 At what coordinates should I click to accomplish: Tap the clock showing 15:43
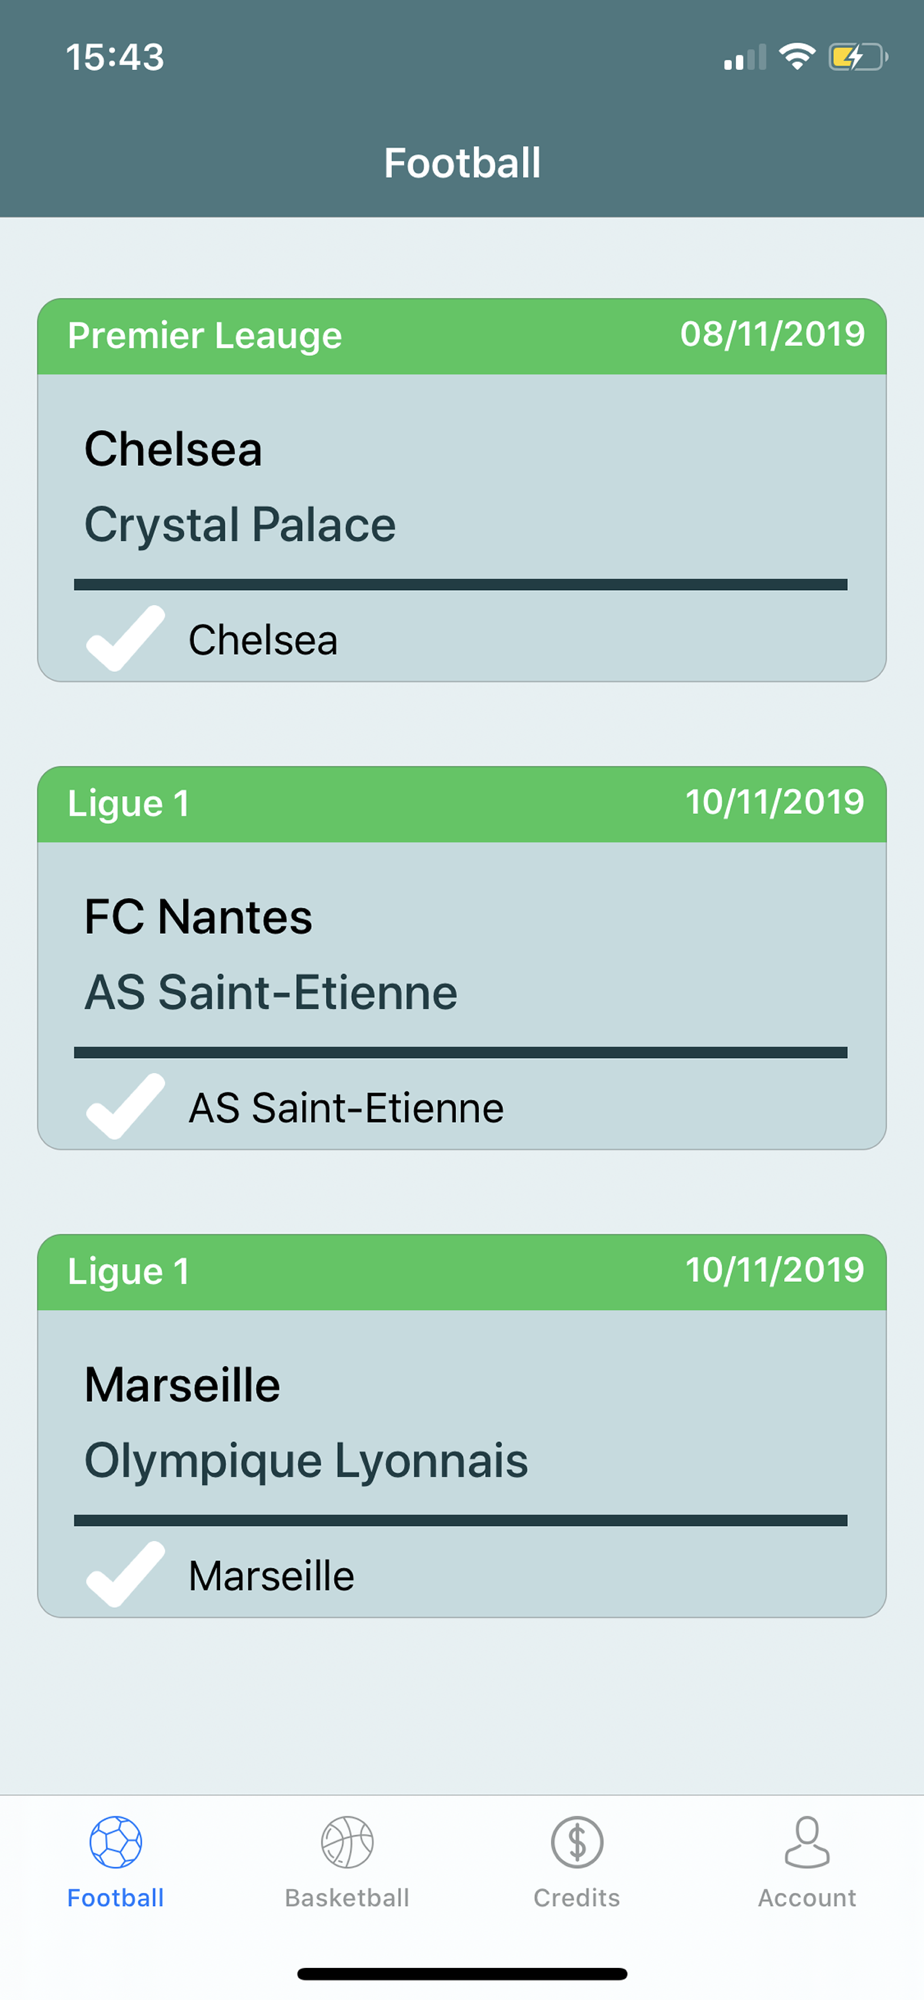tap(115, 57)
